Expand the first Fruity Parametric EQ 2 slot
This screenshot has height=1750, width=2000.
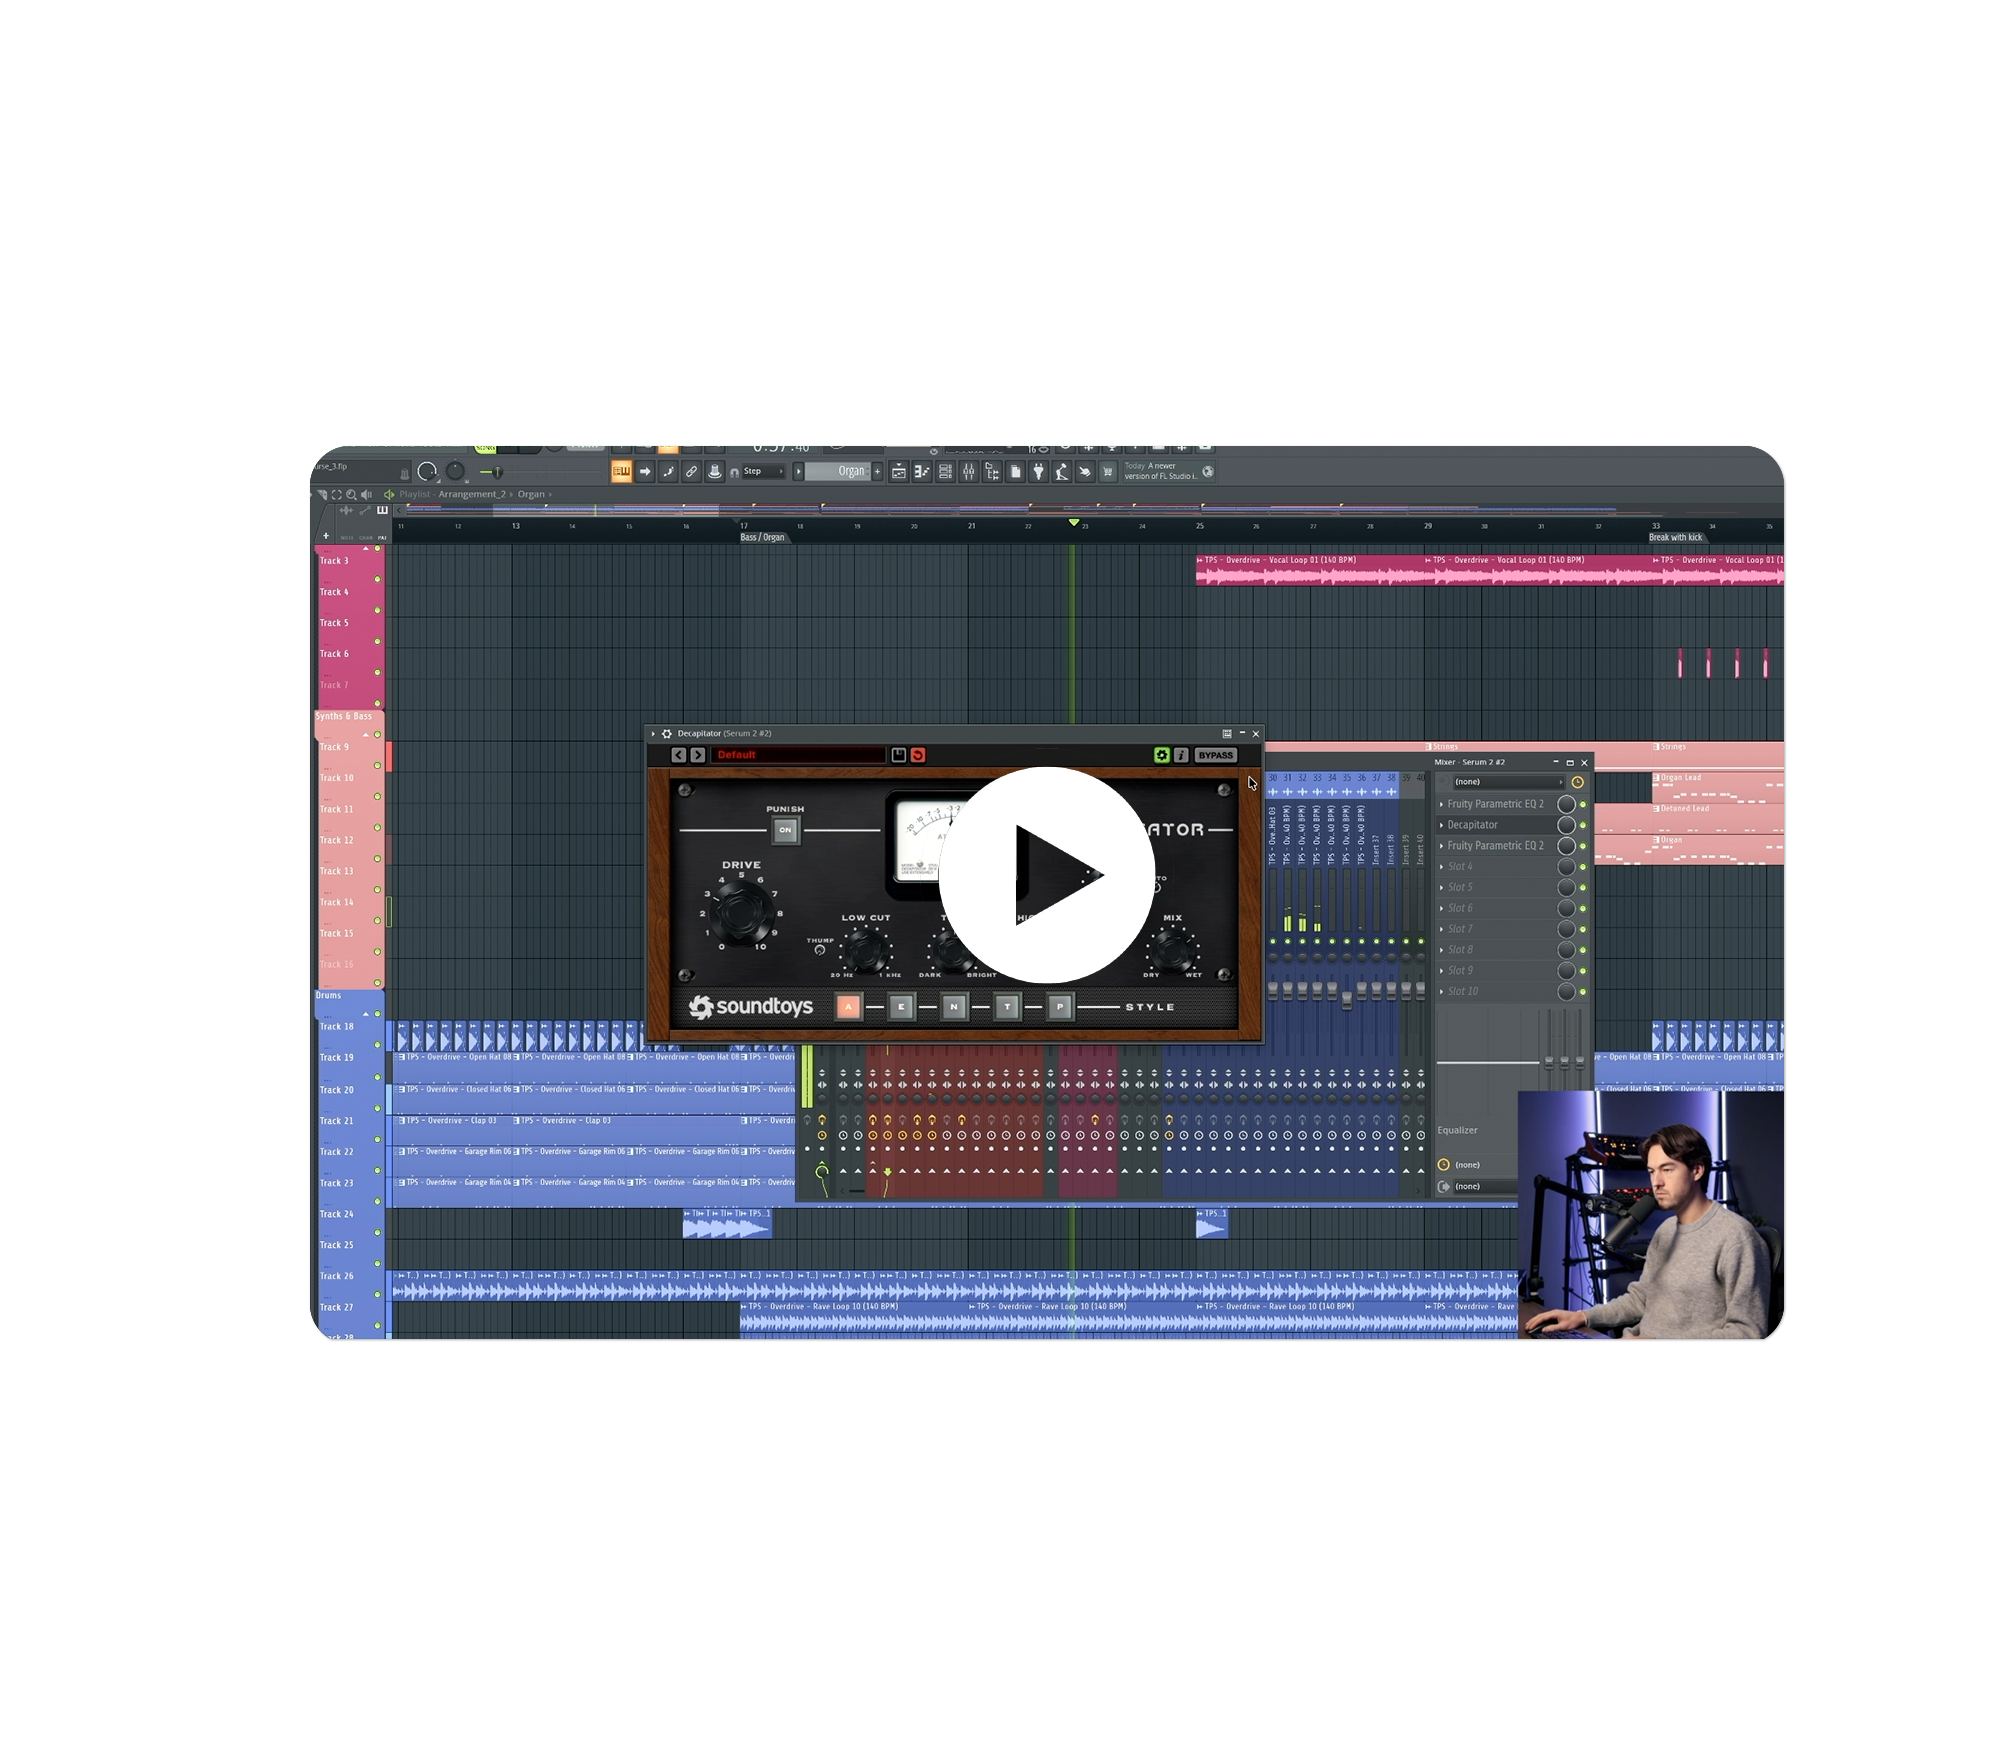coord(1441,804)
